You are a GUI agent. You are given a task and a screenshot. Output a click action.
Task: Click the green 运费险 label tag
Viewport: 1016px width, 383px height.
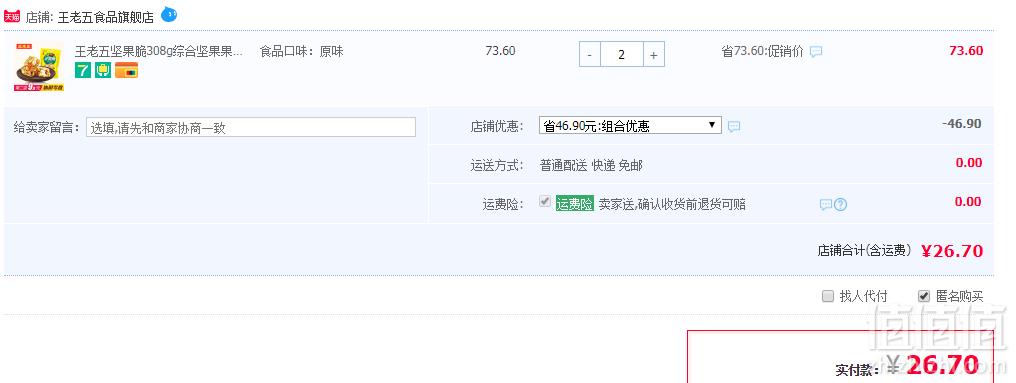pyautogui.click(x=575, y=204)
